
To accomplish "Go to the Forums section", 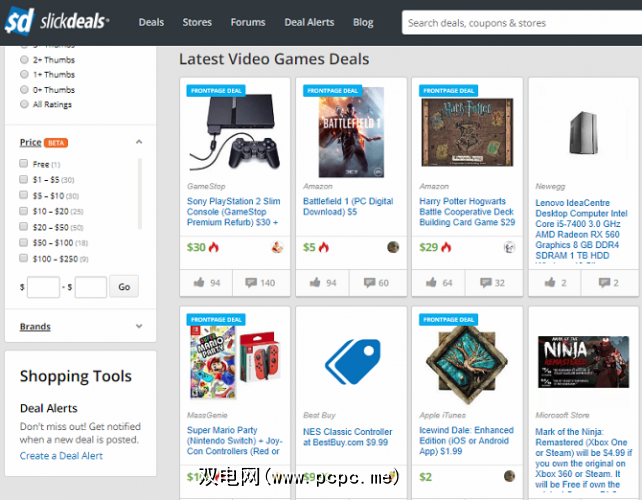I will pyautogui.click(x=248, y=22).
